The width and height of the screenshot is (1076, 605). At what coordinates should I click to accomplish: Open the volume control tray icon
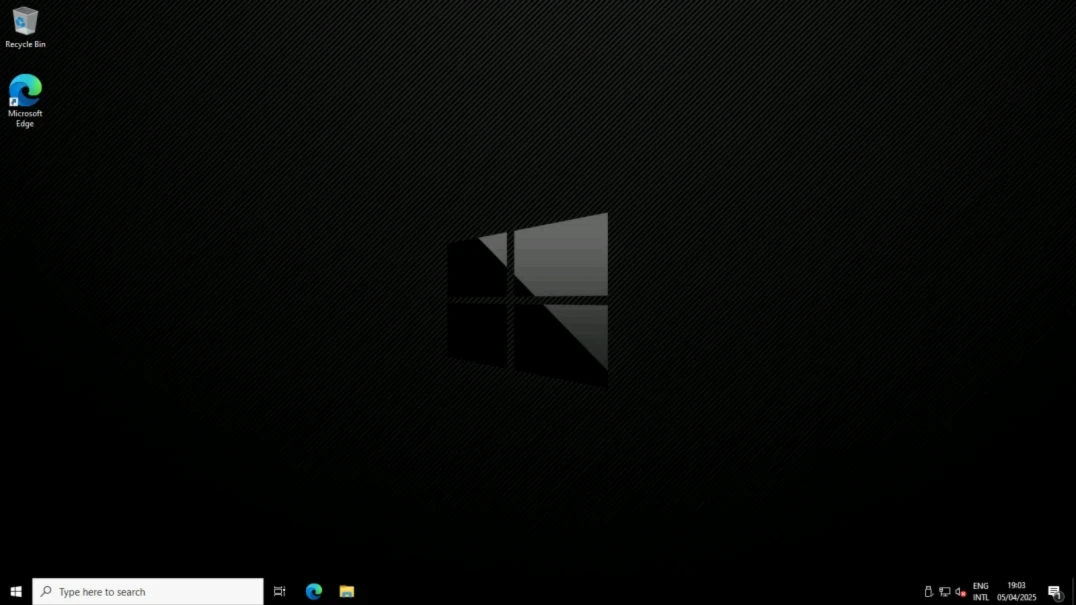[x=961, y=591]
